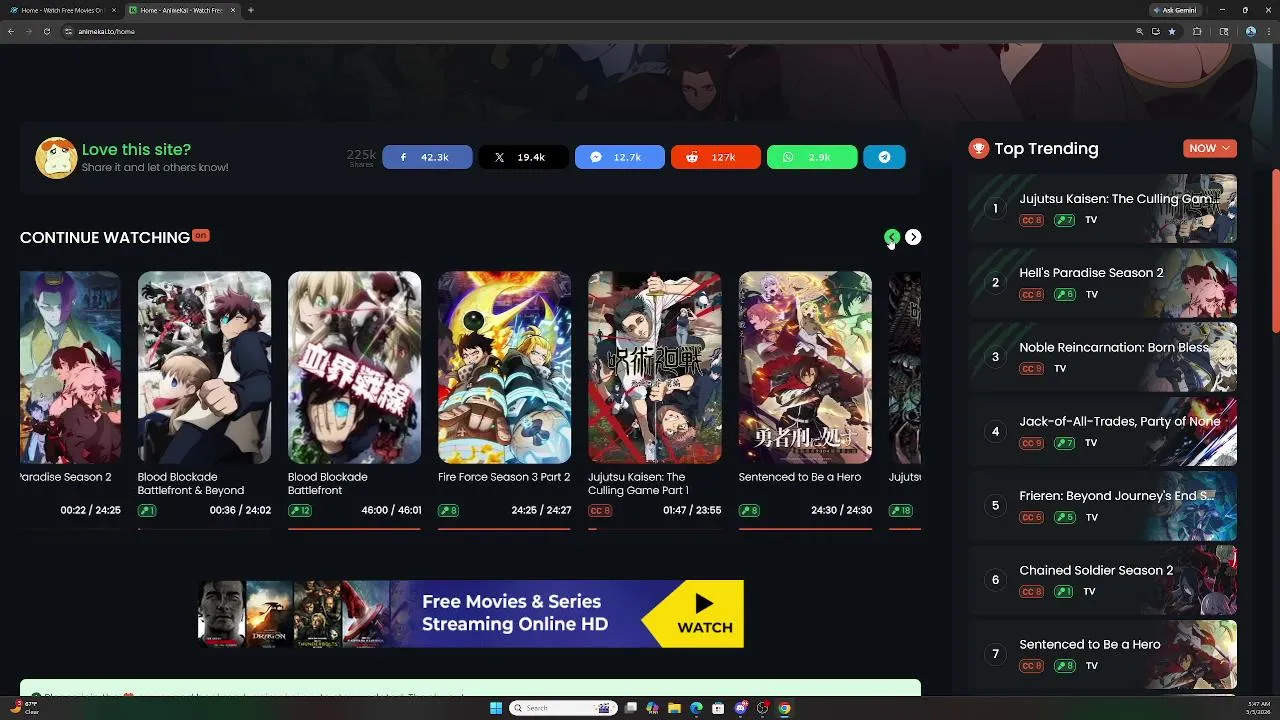Open Windows Start menu
Viewport: 1280px width, 720px height.
click(495, 708)
